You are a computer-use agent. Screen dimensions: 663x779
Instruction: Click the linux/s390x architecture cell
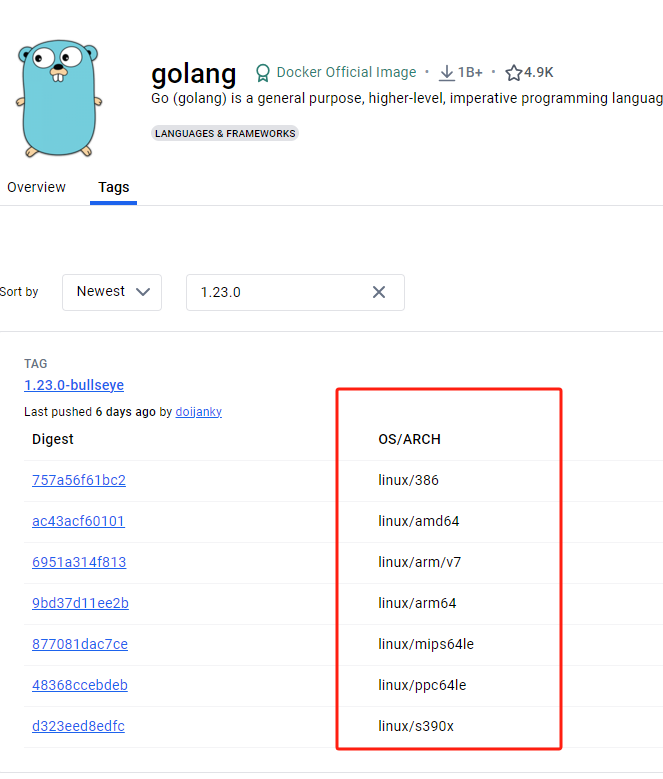(x=416, y=726)
